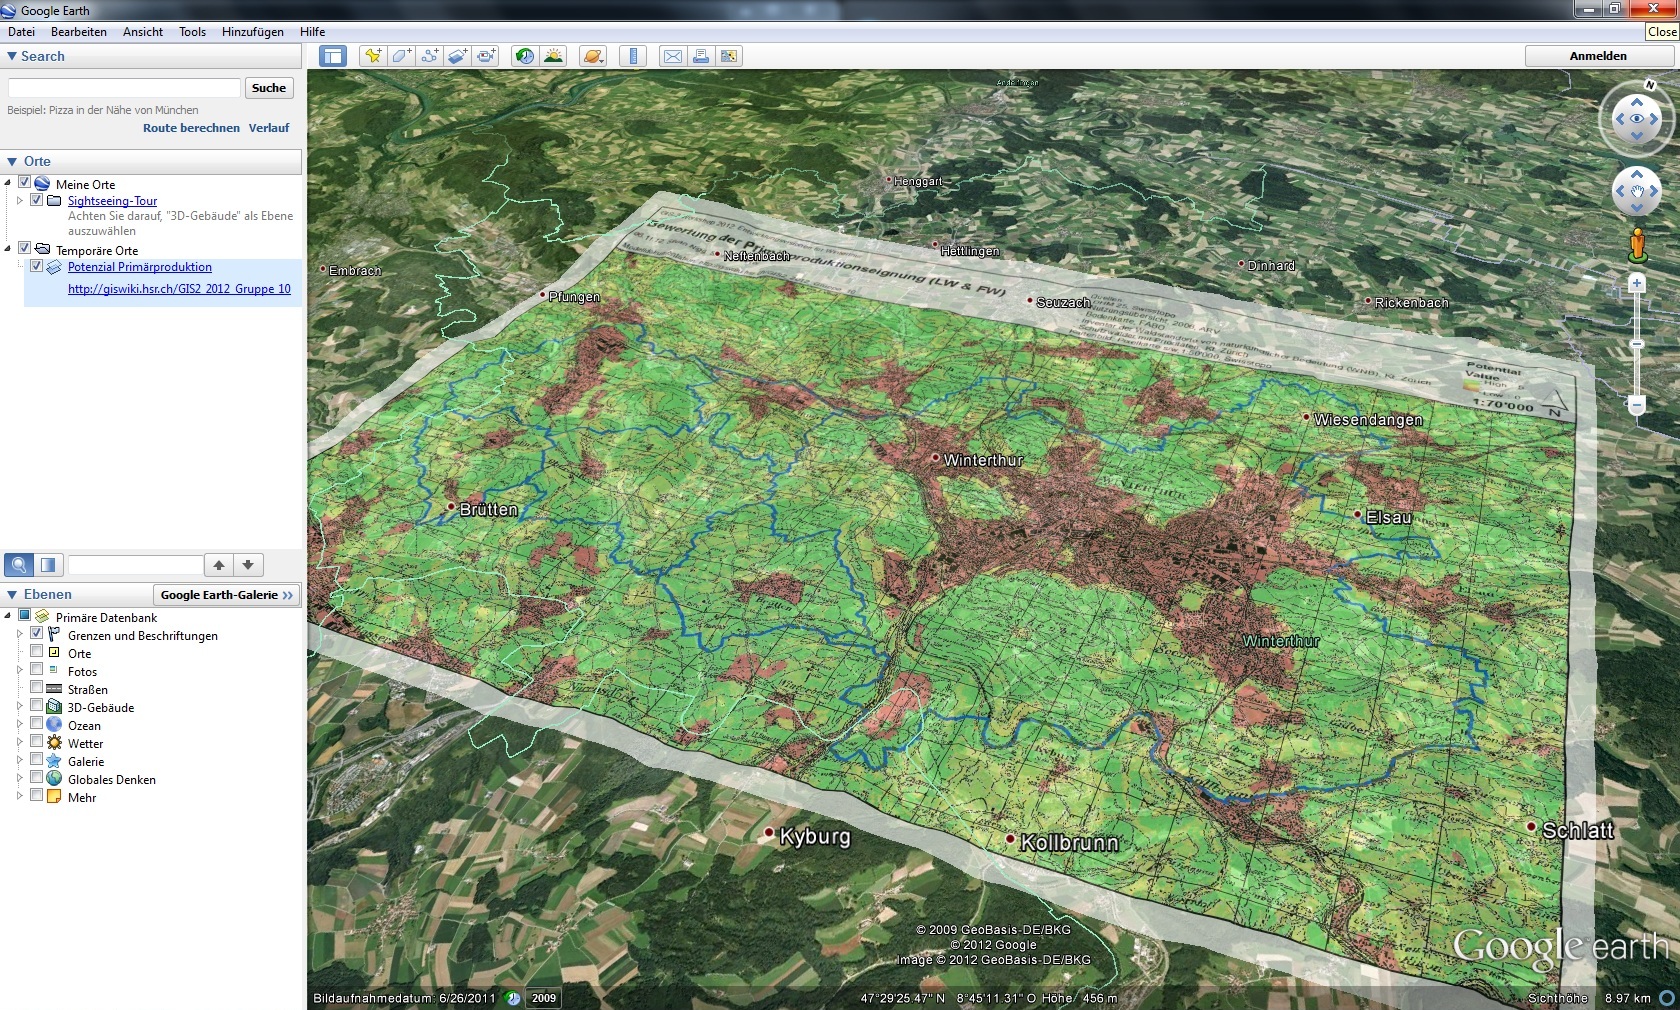The width and height of the screenshot is (1680, 1010).
Task: Open the ruler measurement tool
Action: tap(632, 57)
